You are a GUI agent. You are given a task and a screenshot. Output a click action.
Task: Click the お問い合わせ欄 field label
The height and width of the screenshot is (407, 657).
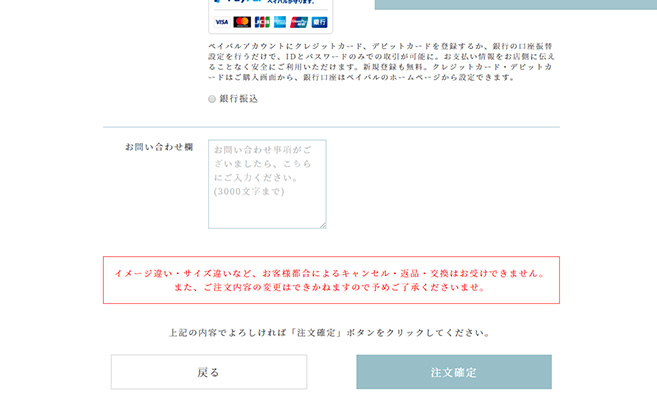(159, 147)
